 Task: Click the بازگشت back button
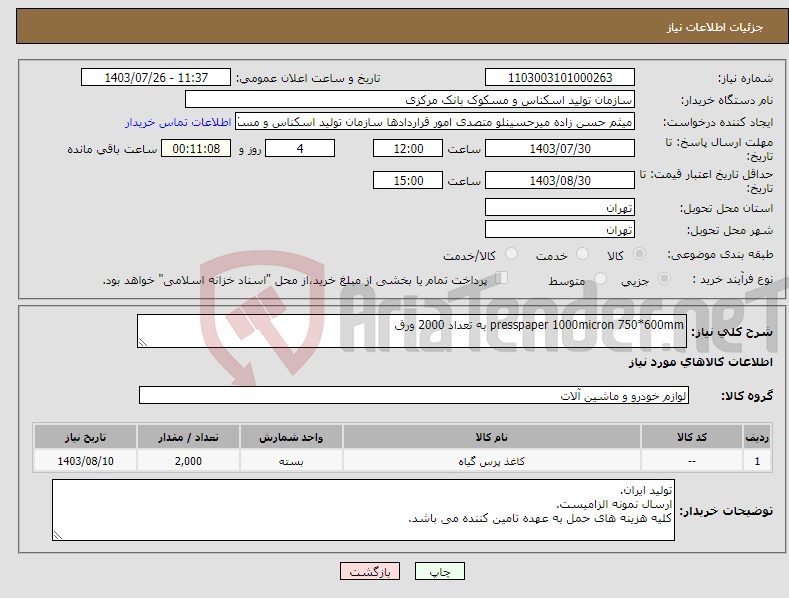(x=370, y=571)
